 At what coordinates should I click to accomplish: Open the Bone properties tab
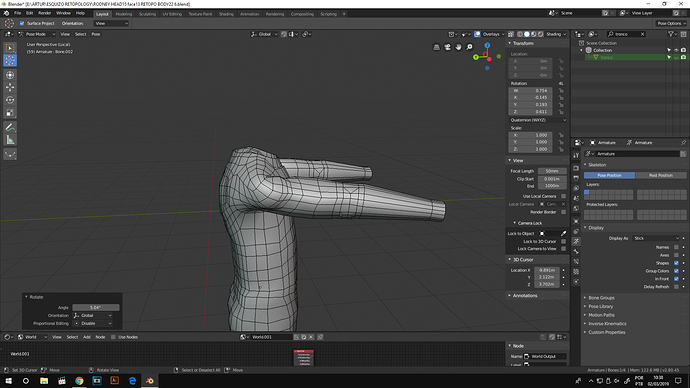[x=576, y=252]
